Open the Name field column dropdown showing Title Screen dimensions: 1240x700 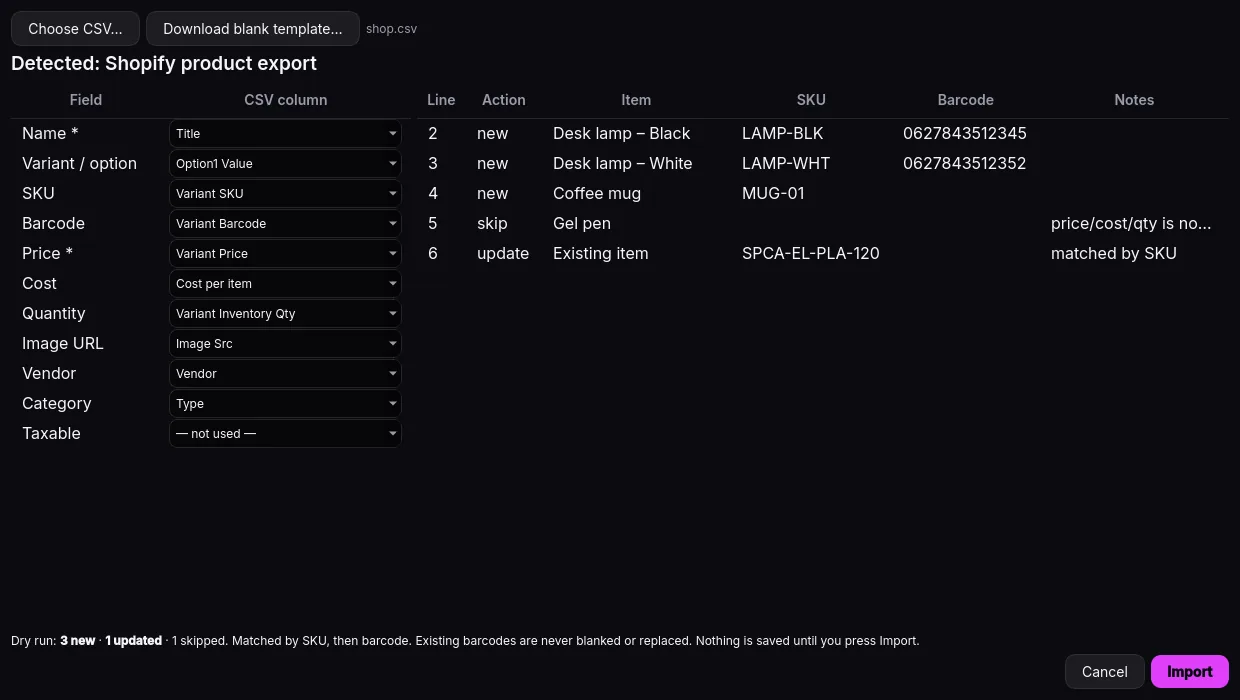(x=285, y=134)
